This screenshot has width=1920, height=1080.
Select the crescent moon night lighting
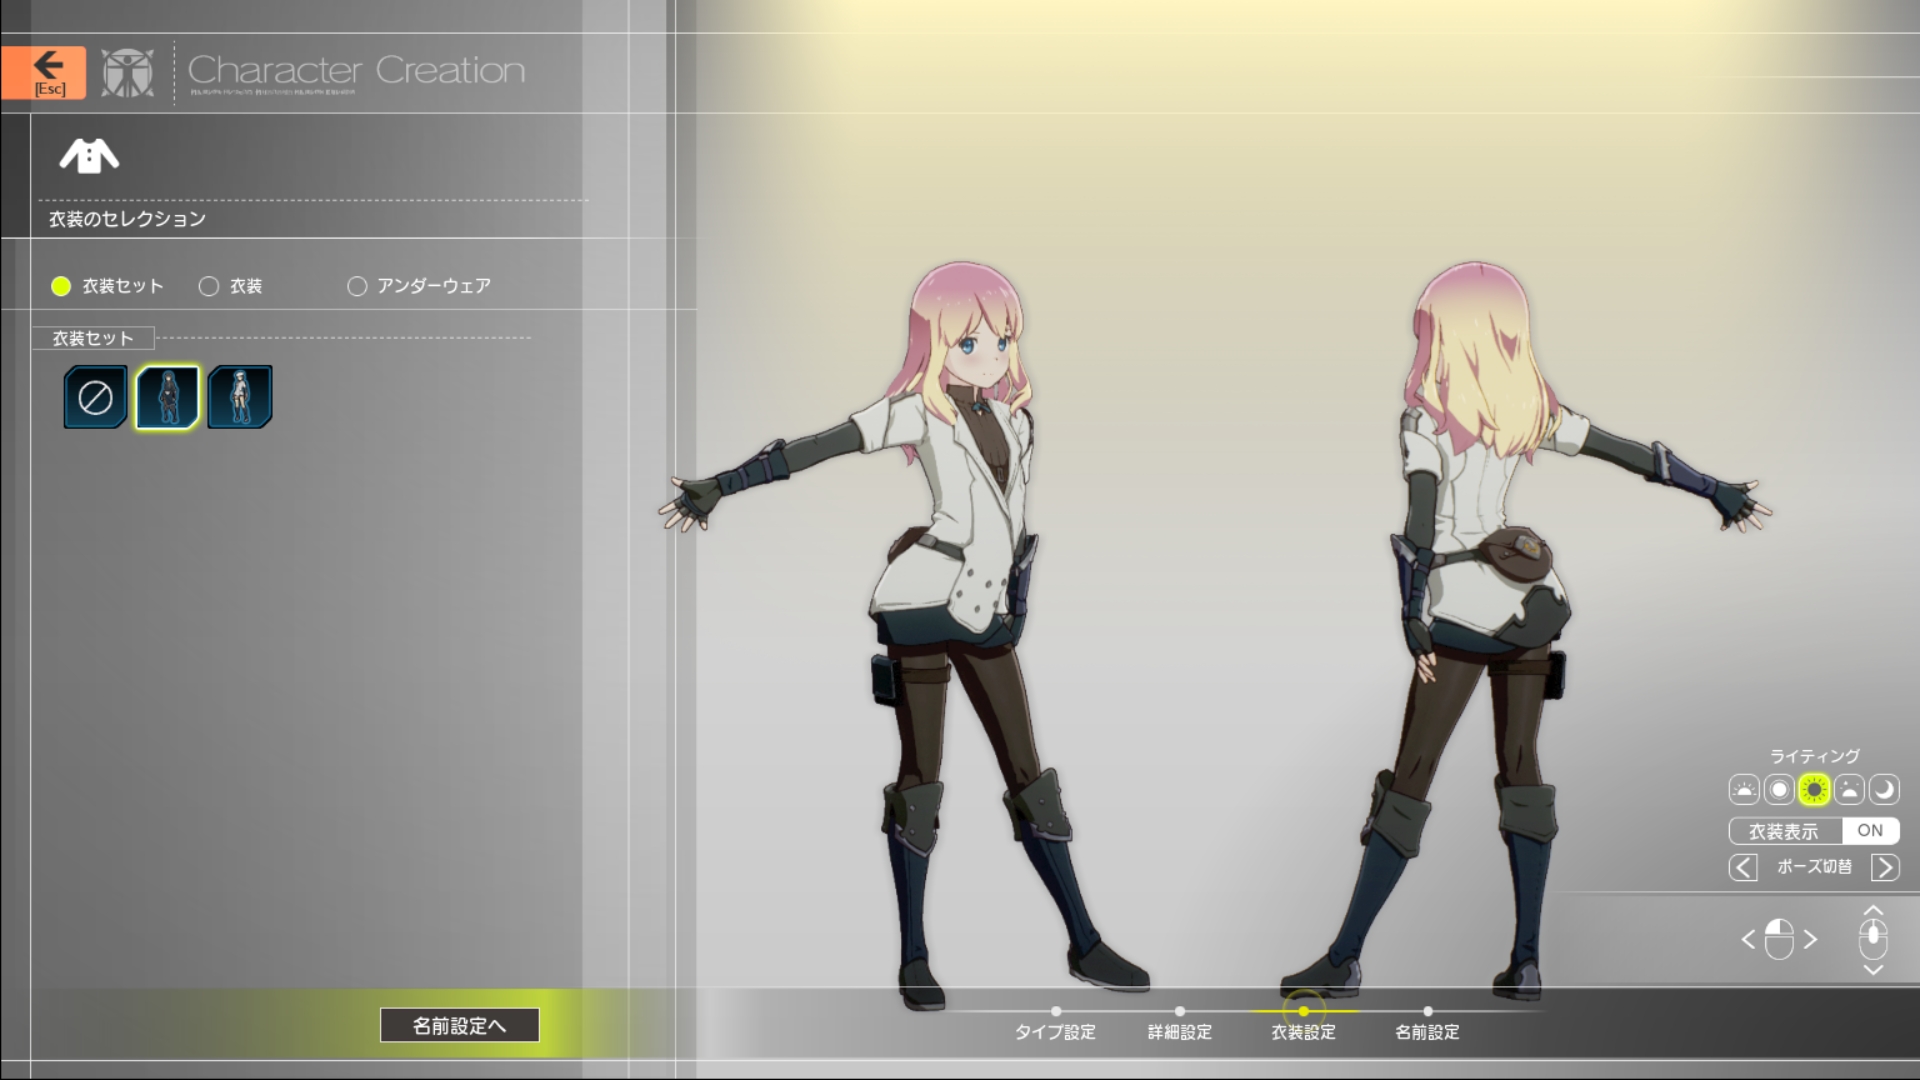point(1884,790)
